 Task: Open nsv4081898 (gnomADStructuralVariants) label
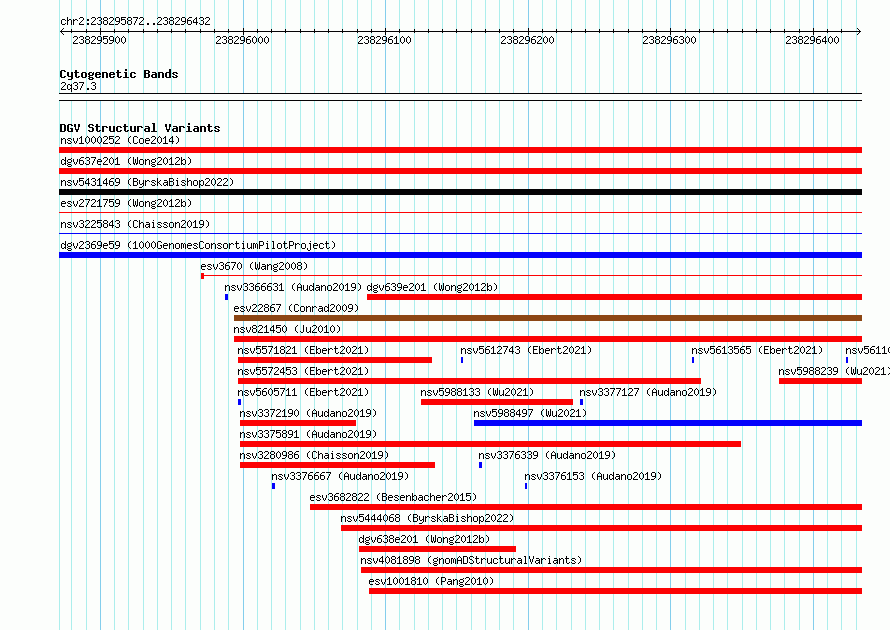472,560
